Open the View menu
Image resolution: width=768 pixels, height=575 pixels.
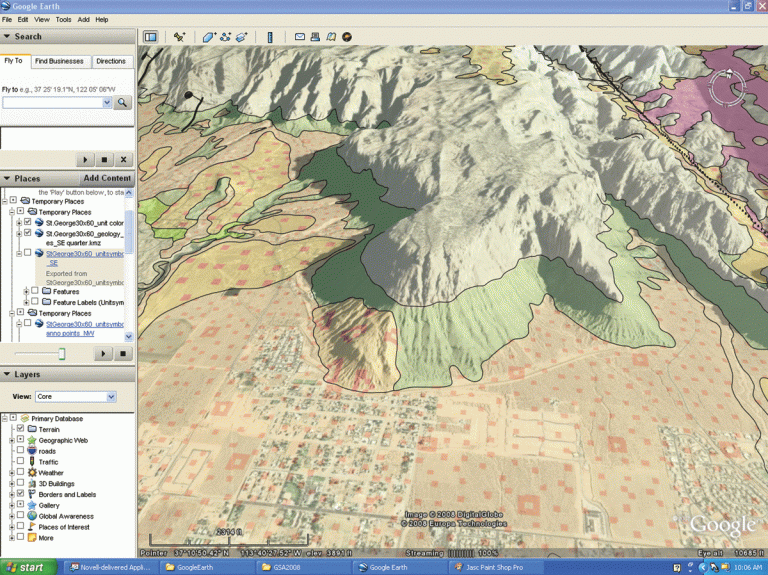coord(42,20)
